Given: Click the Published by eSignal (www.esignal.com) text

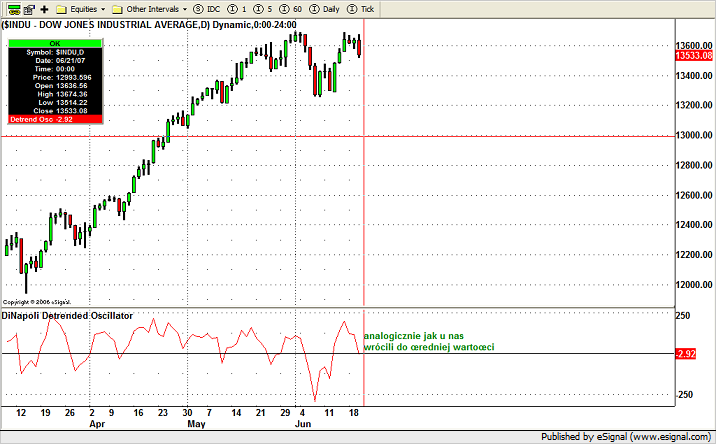Looking at the screenshot, I should pos(626,437).
